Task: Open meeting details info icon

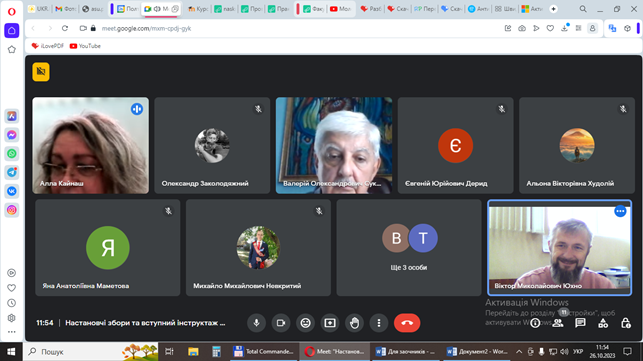Action: [x=535, y=323]
